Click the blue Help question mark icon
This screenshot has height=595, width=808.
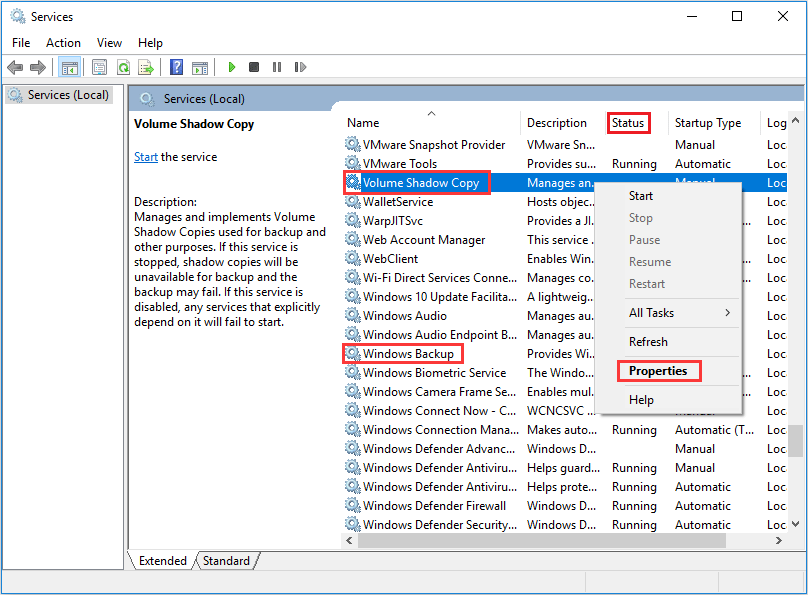176,67
